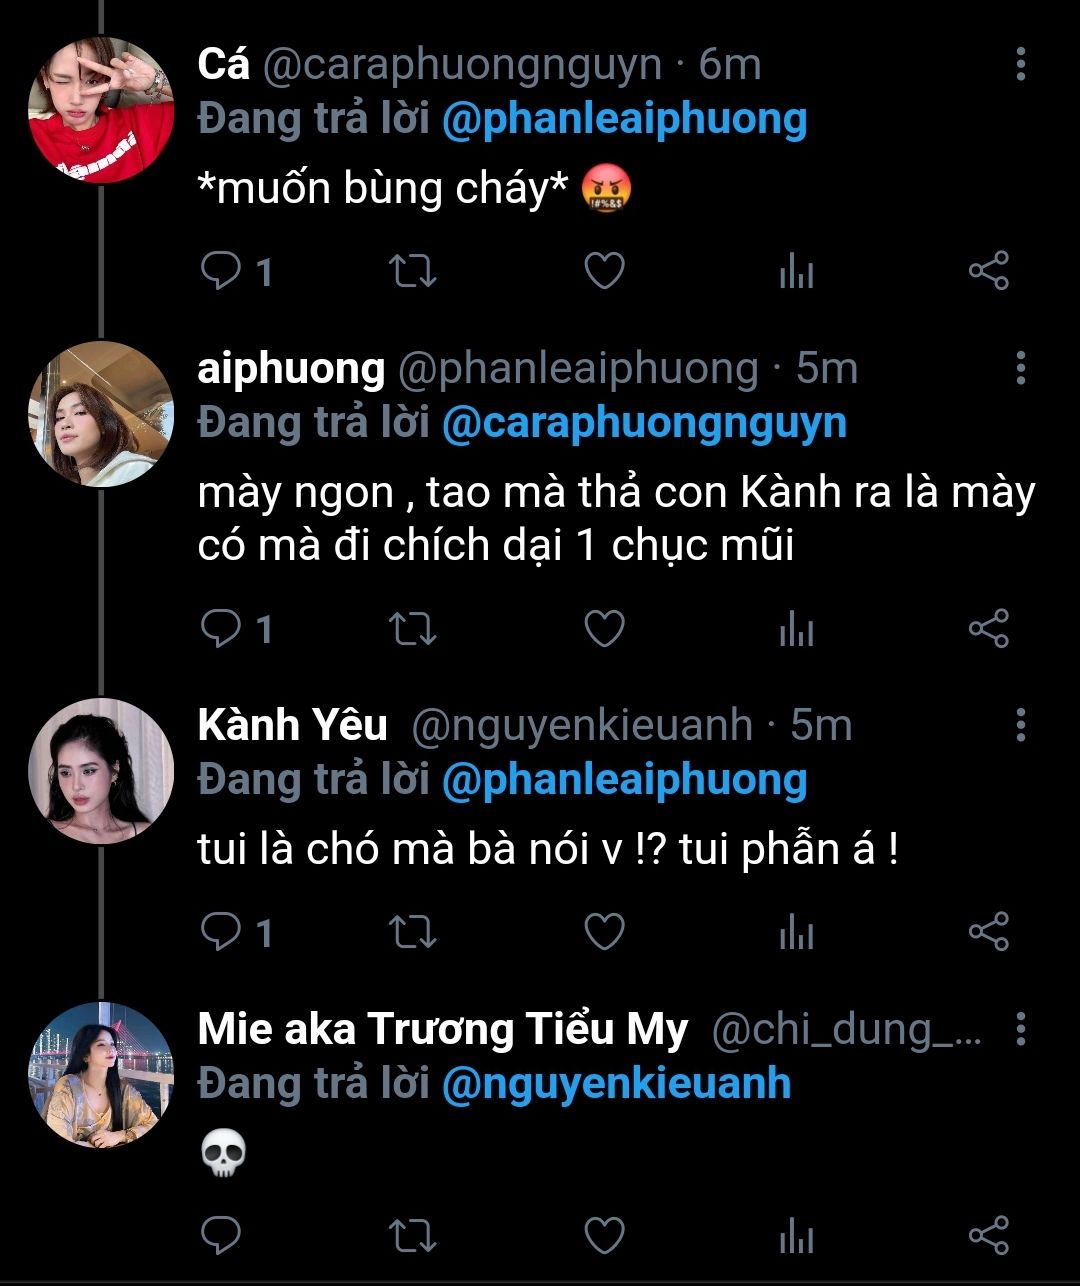The width and height of the screenshot is (1080, 1286).
Task: Open @nguyenkieuanh mention in Mie's reply
Action: (x=615, y=1083)
